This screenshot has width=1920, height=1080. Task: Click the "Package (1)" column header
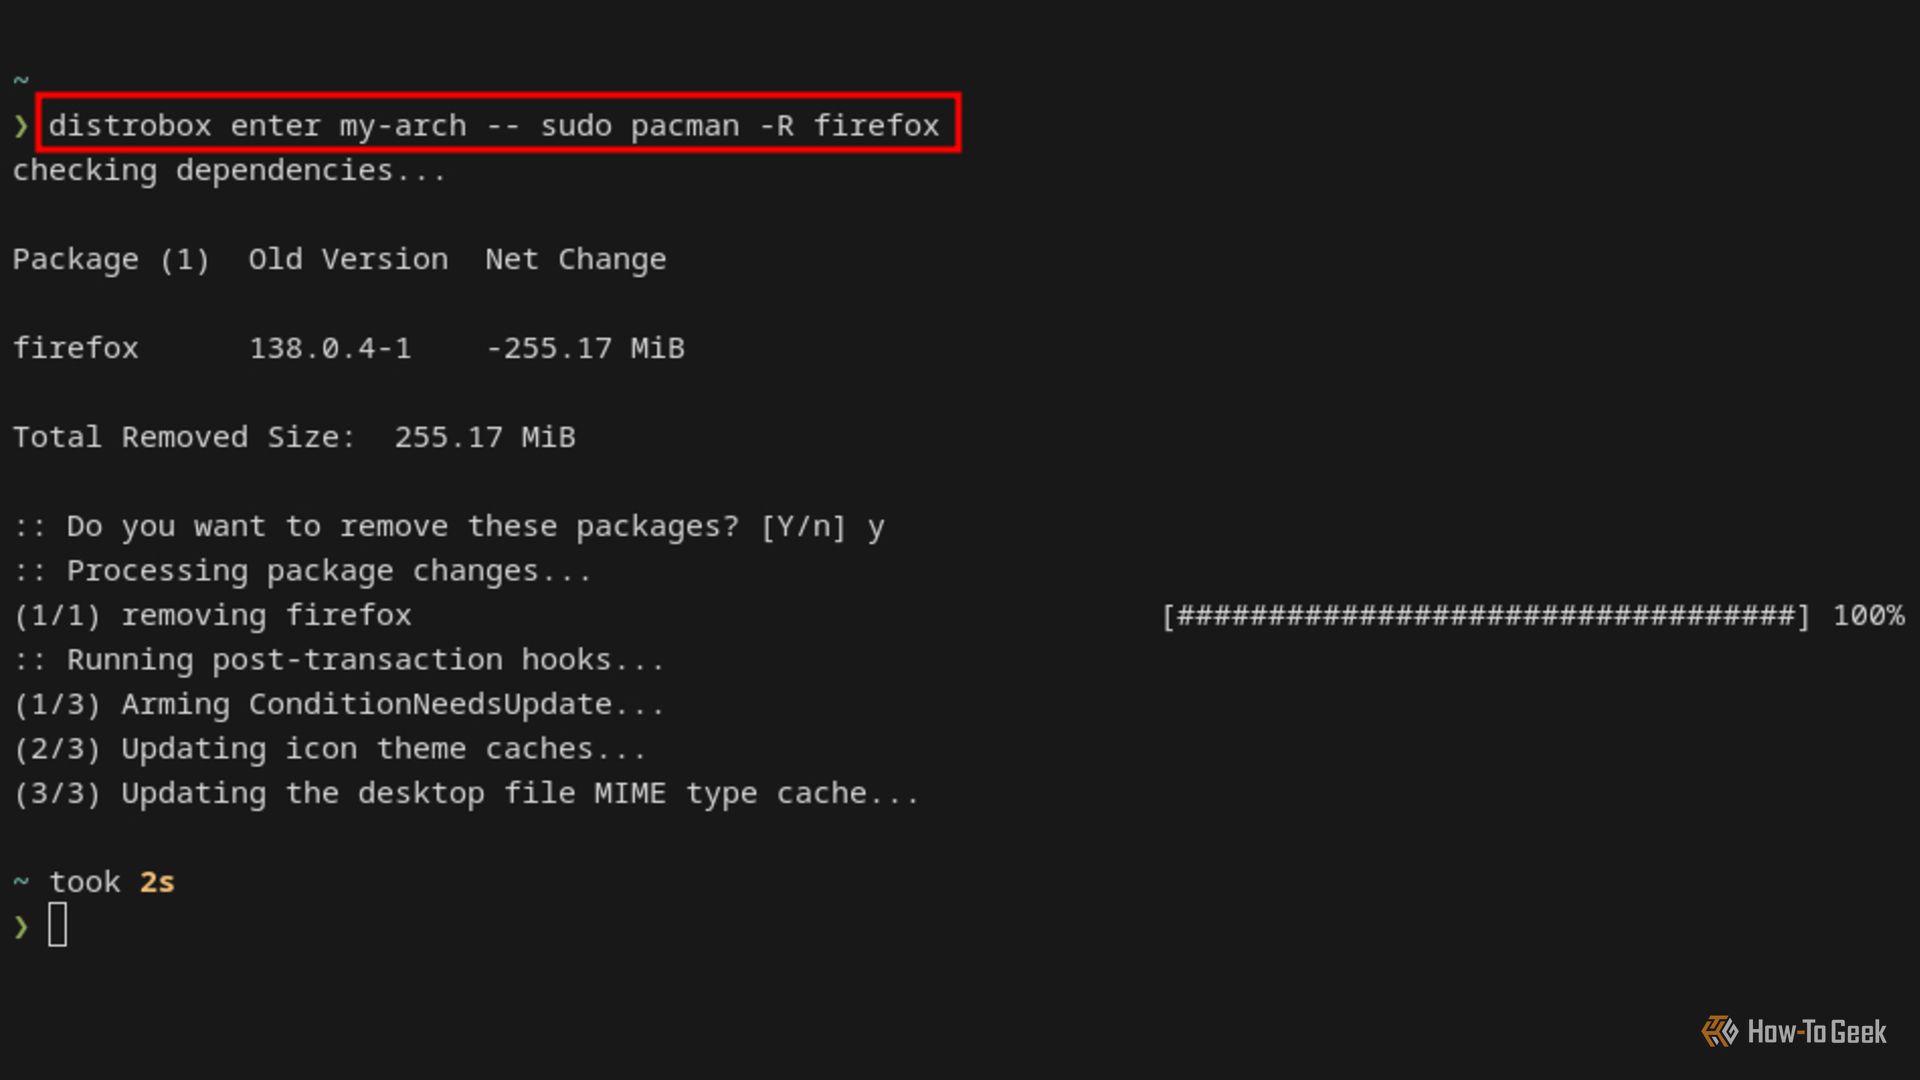[x=111, y=259]
